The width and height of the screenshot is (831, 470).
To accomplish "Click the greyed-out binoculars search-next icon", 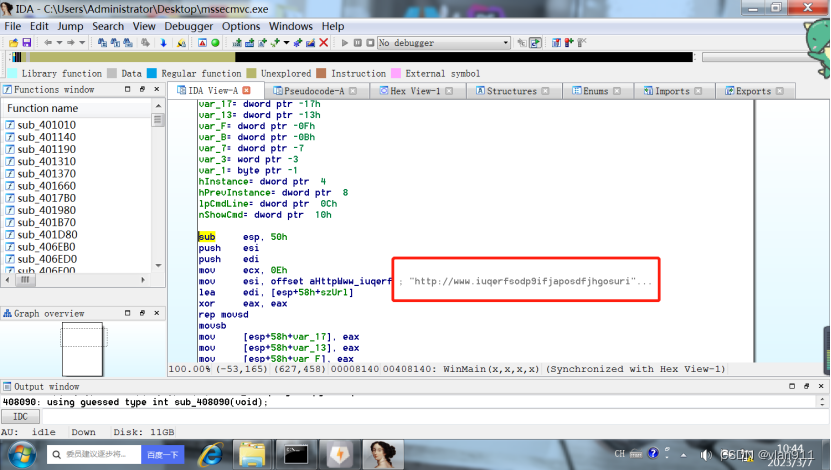I will coord(145,42).
